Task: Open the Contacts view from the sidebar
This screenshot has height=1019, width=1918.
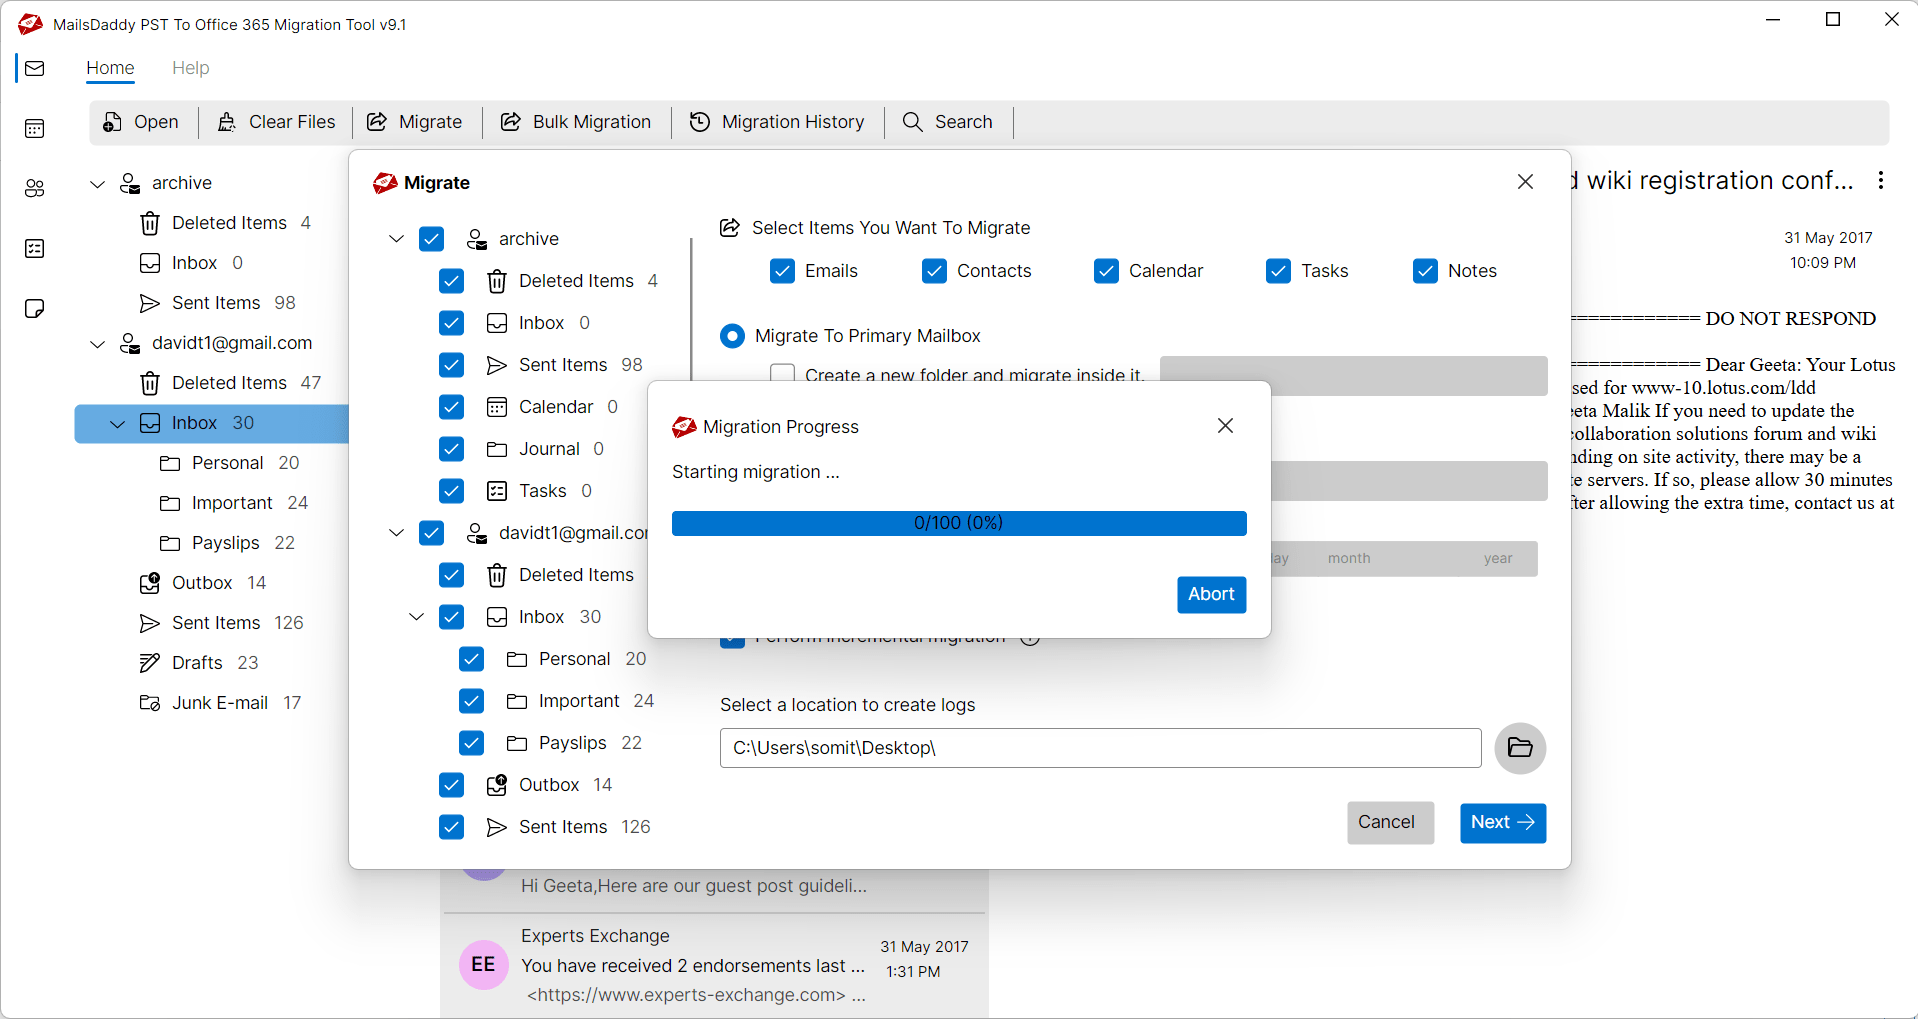Action: pyautogui.click(x=34, y=188)
